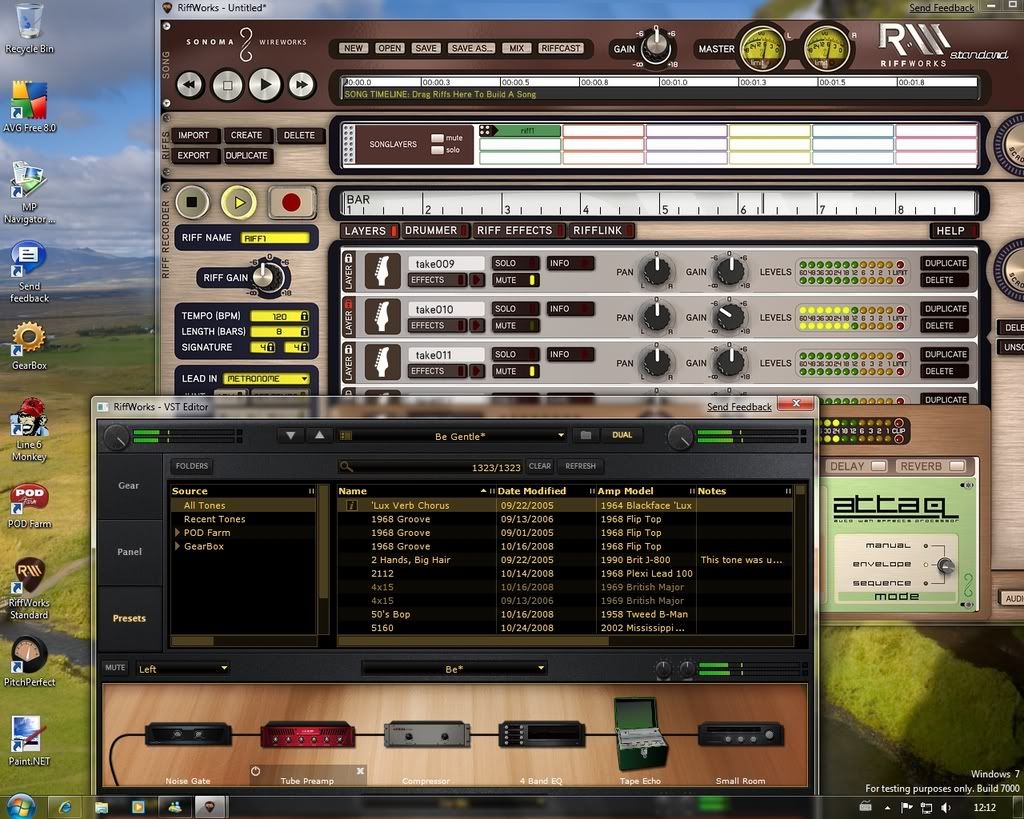Click the yellow riff play button
This screenshot has height=819, width=1024.
pyautogui.click(x=238, y=203)
